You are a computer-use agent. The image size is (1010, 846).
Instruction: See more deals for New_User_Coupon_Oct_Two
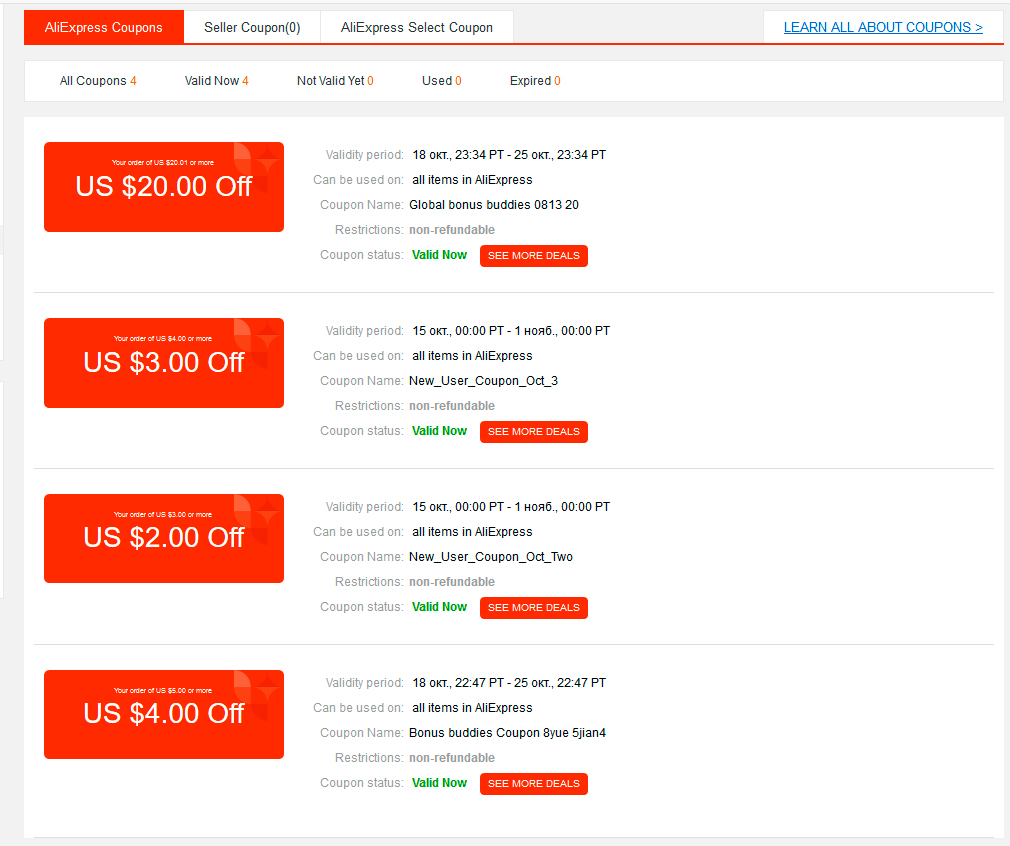pyautogui.click(x=534, y=608)
